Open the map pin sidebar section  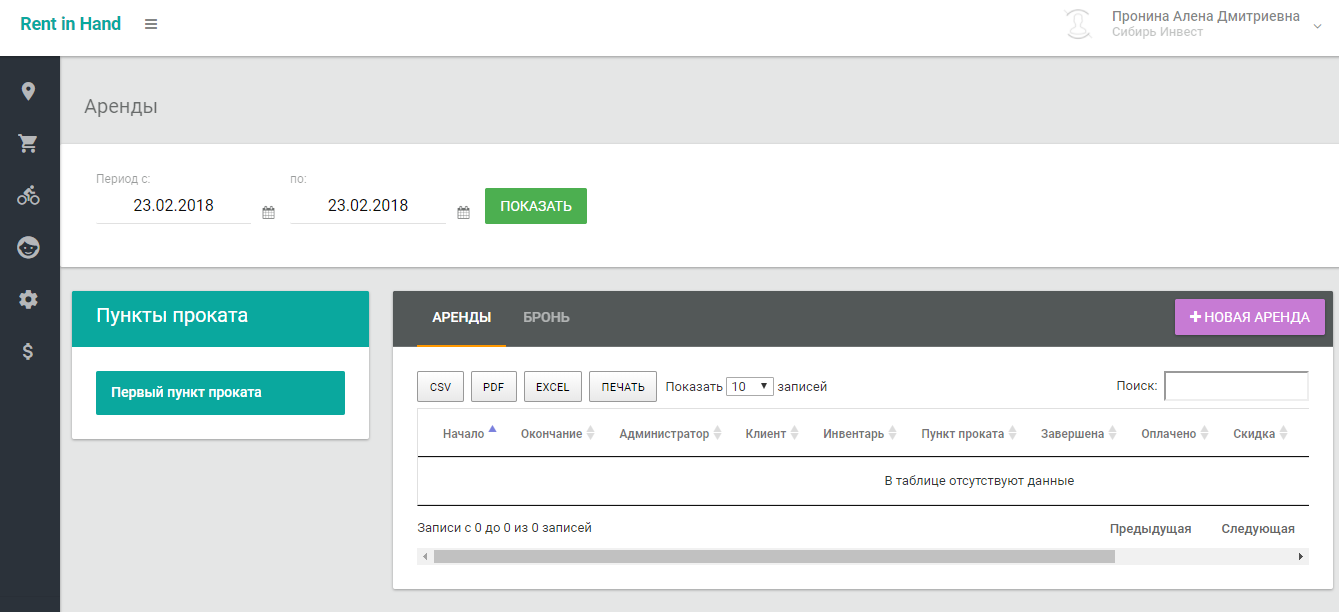point(29,92)
